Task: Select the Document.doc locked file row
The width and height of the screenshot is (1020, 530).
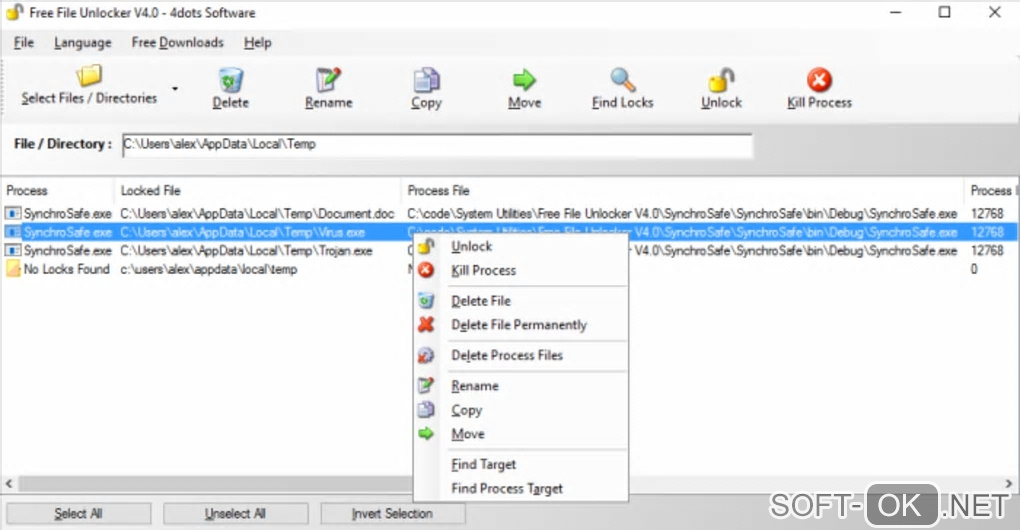Action: tap(510, 213)
